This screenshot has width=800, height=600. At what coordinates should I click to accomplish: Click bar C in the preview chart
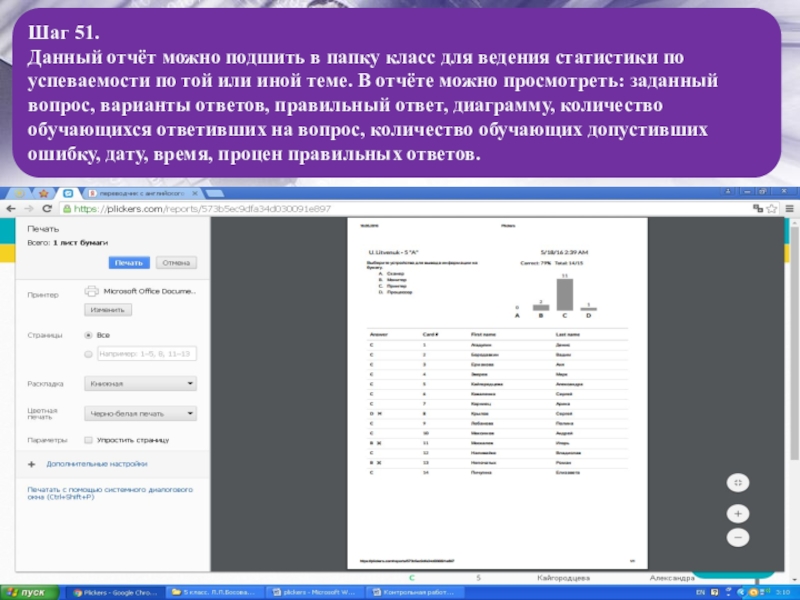point(564,294)
